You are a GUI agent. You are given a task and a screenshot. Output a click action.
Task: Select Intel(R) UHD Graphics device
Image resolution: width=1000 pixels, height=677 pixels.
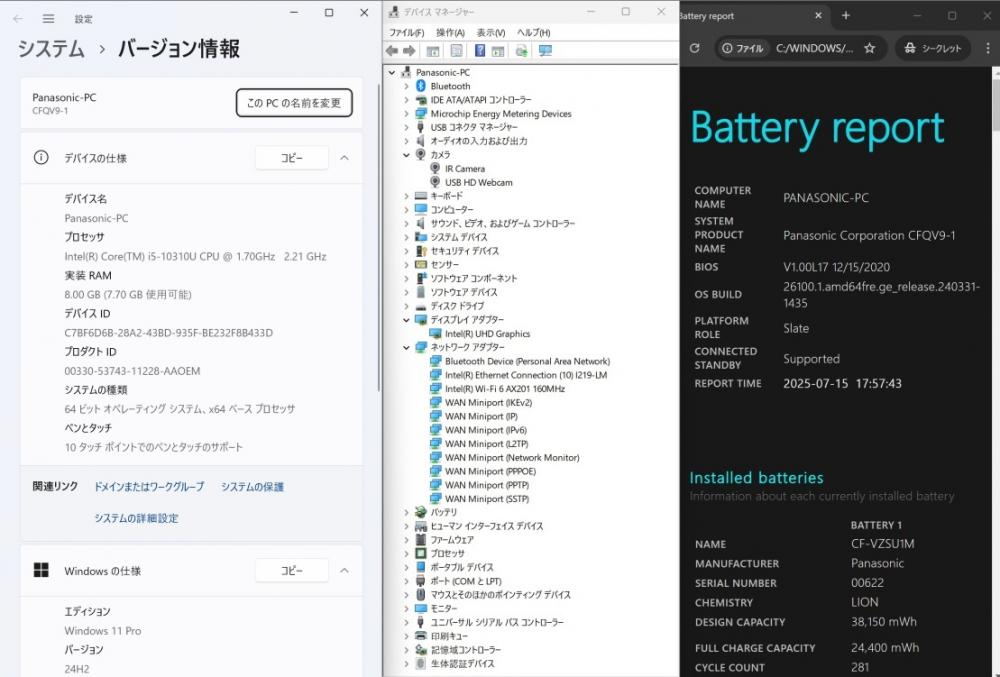tap(487, 333)
